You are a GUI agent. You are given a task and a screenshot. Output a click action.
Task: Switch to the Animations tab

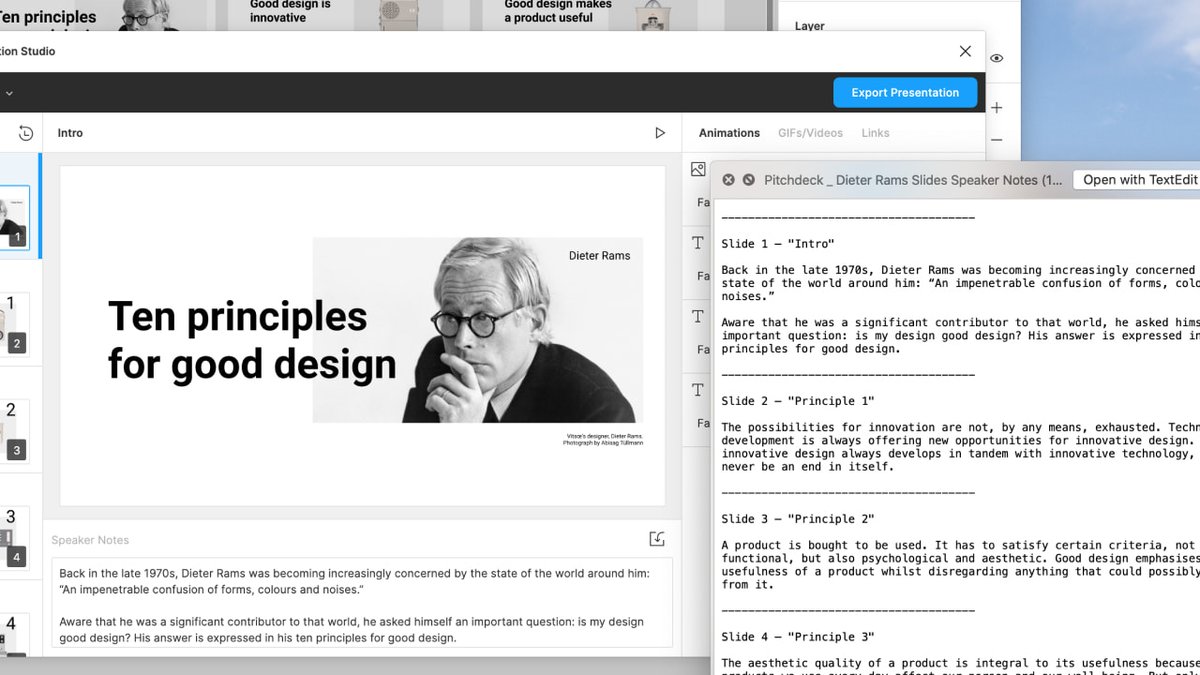(729, 133)
